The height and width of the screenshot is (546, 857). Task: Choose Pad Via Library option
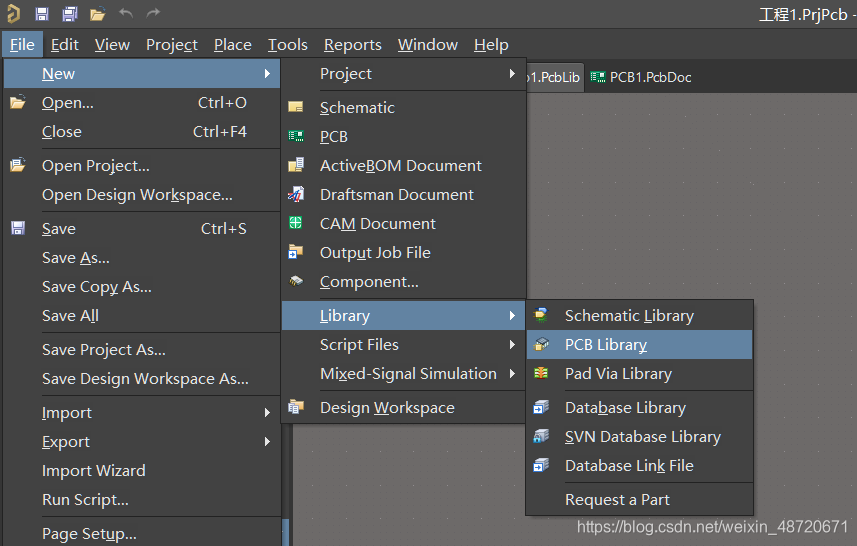tap(617, 374)
